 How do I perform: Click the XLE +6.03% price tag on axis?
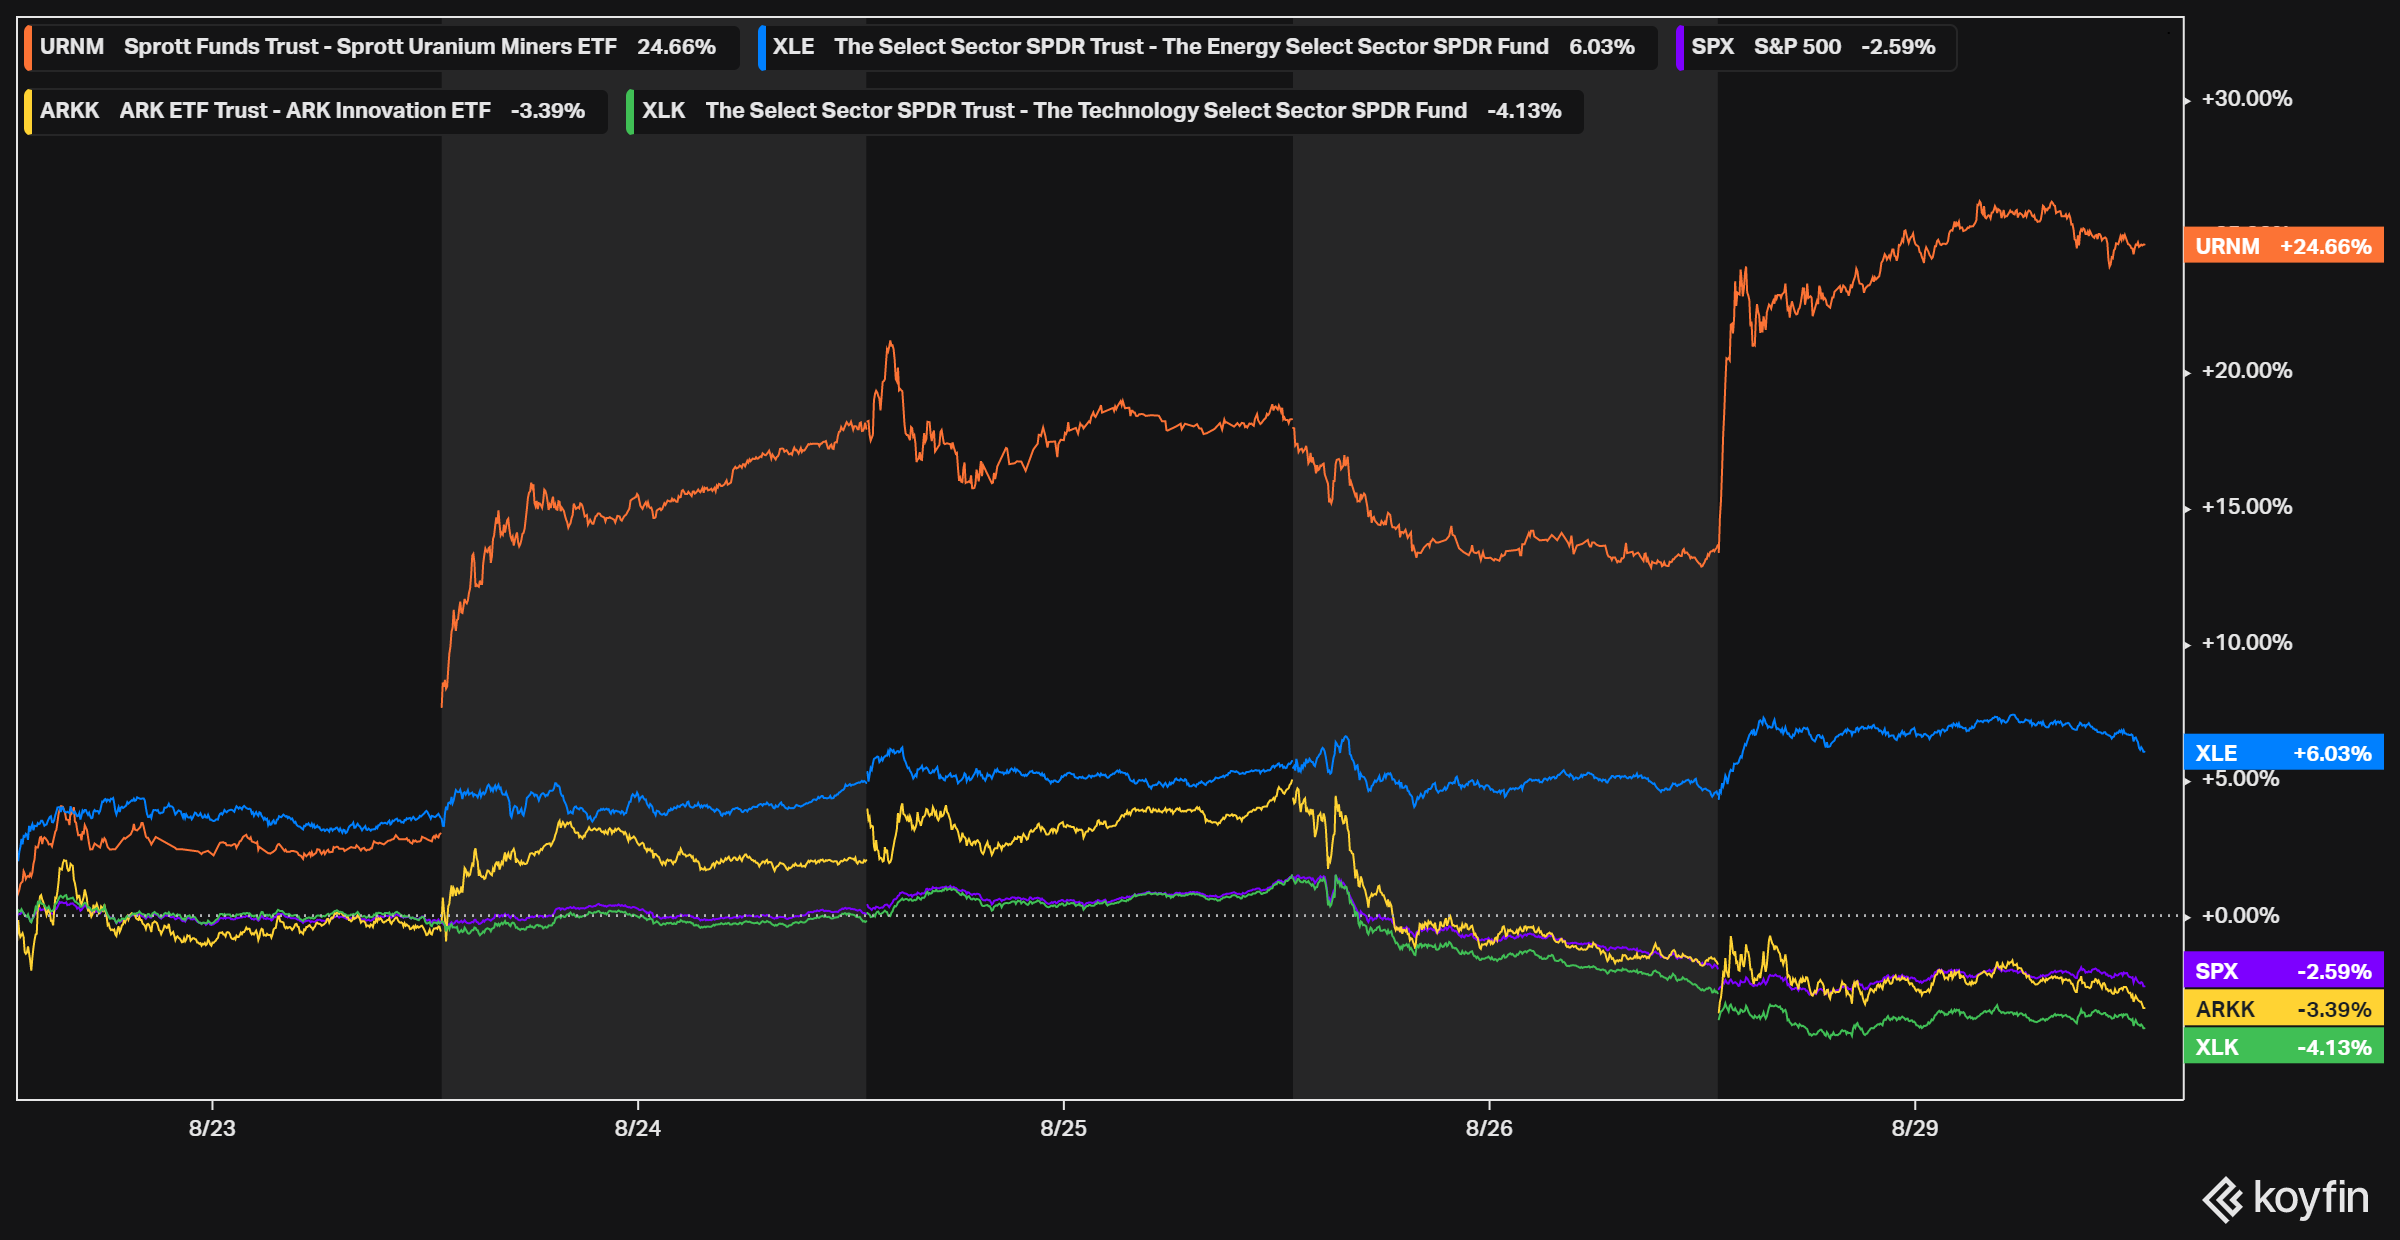click(x=2284, y=753)
